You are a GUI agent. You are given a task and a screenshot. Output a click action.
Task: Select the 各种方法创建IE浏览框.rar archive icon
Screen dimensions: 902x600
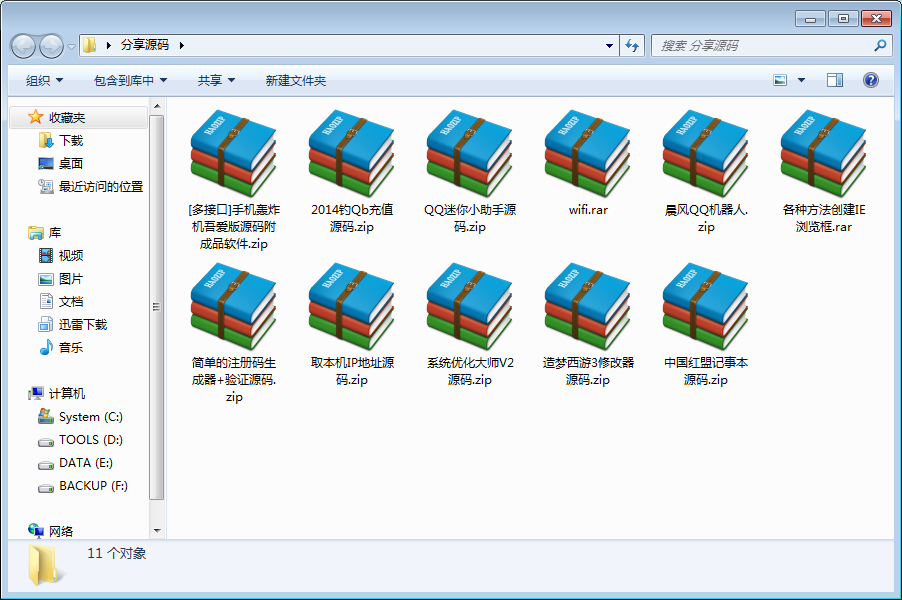point(824,153)
